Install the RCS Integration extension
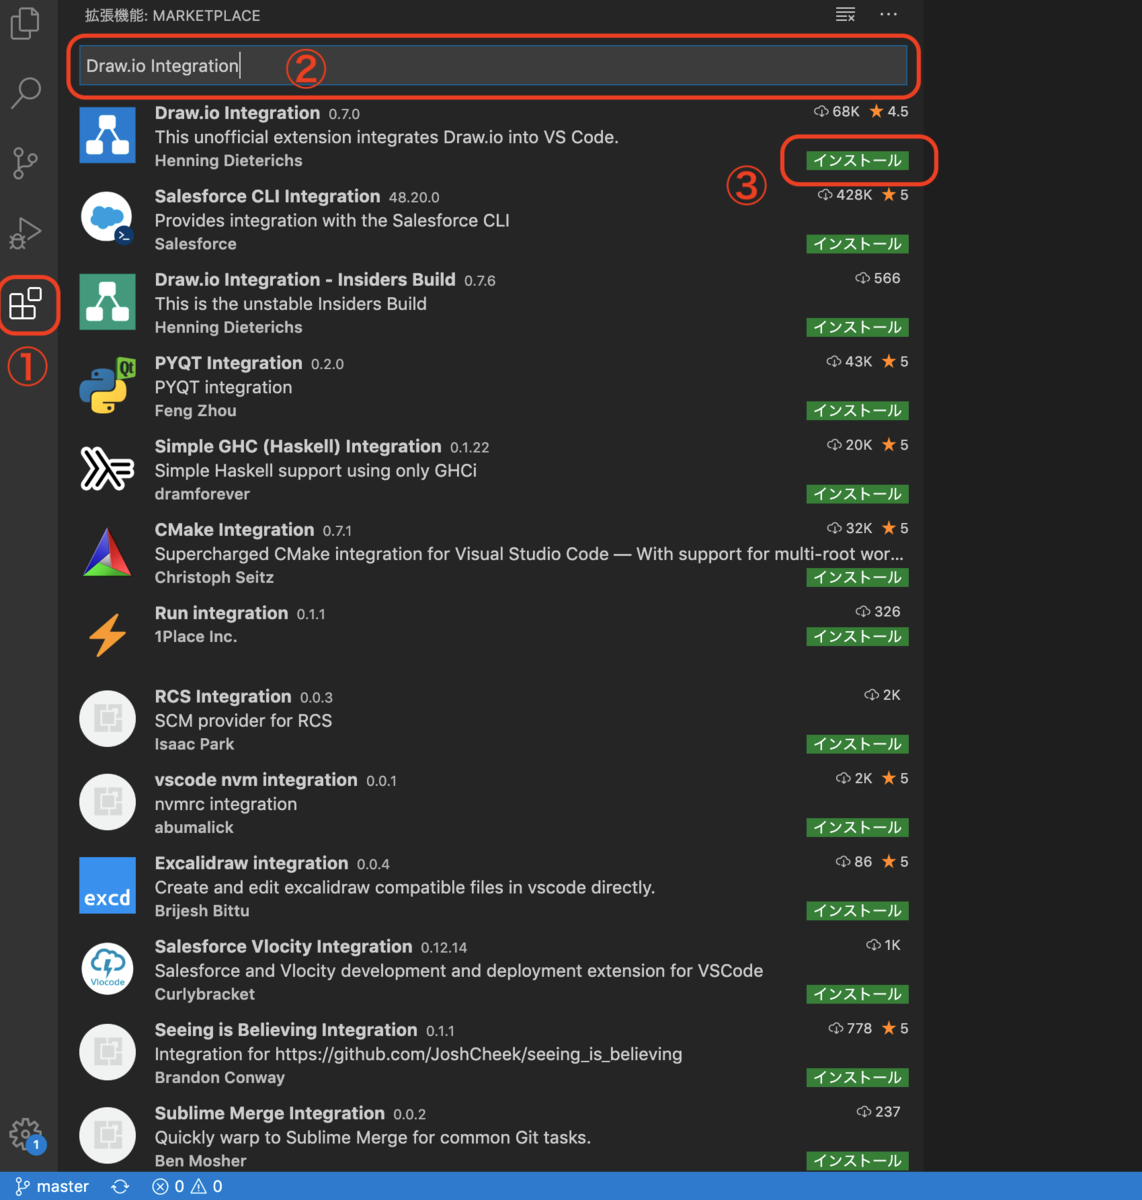The image size is (1142, 1200). tap(858, 744)
